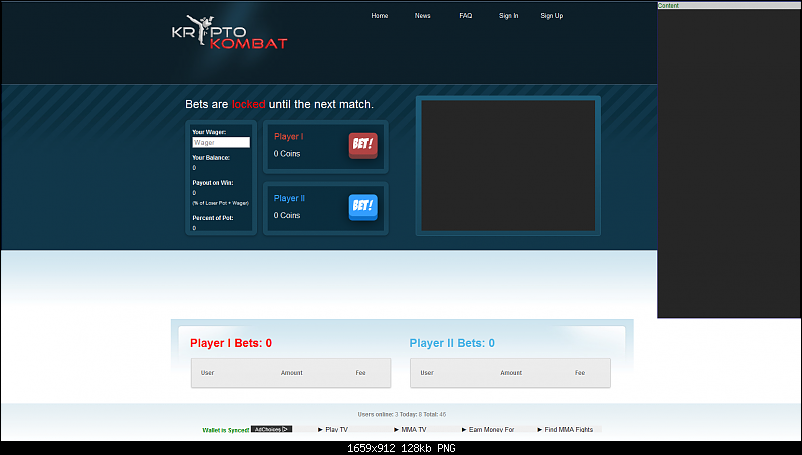Open the Home page from navigation
The image size is (802, 455).
click(x=380, y=16)
